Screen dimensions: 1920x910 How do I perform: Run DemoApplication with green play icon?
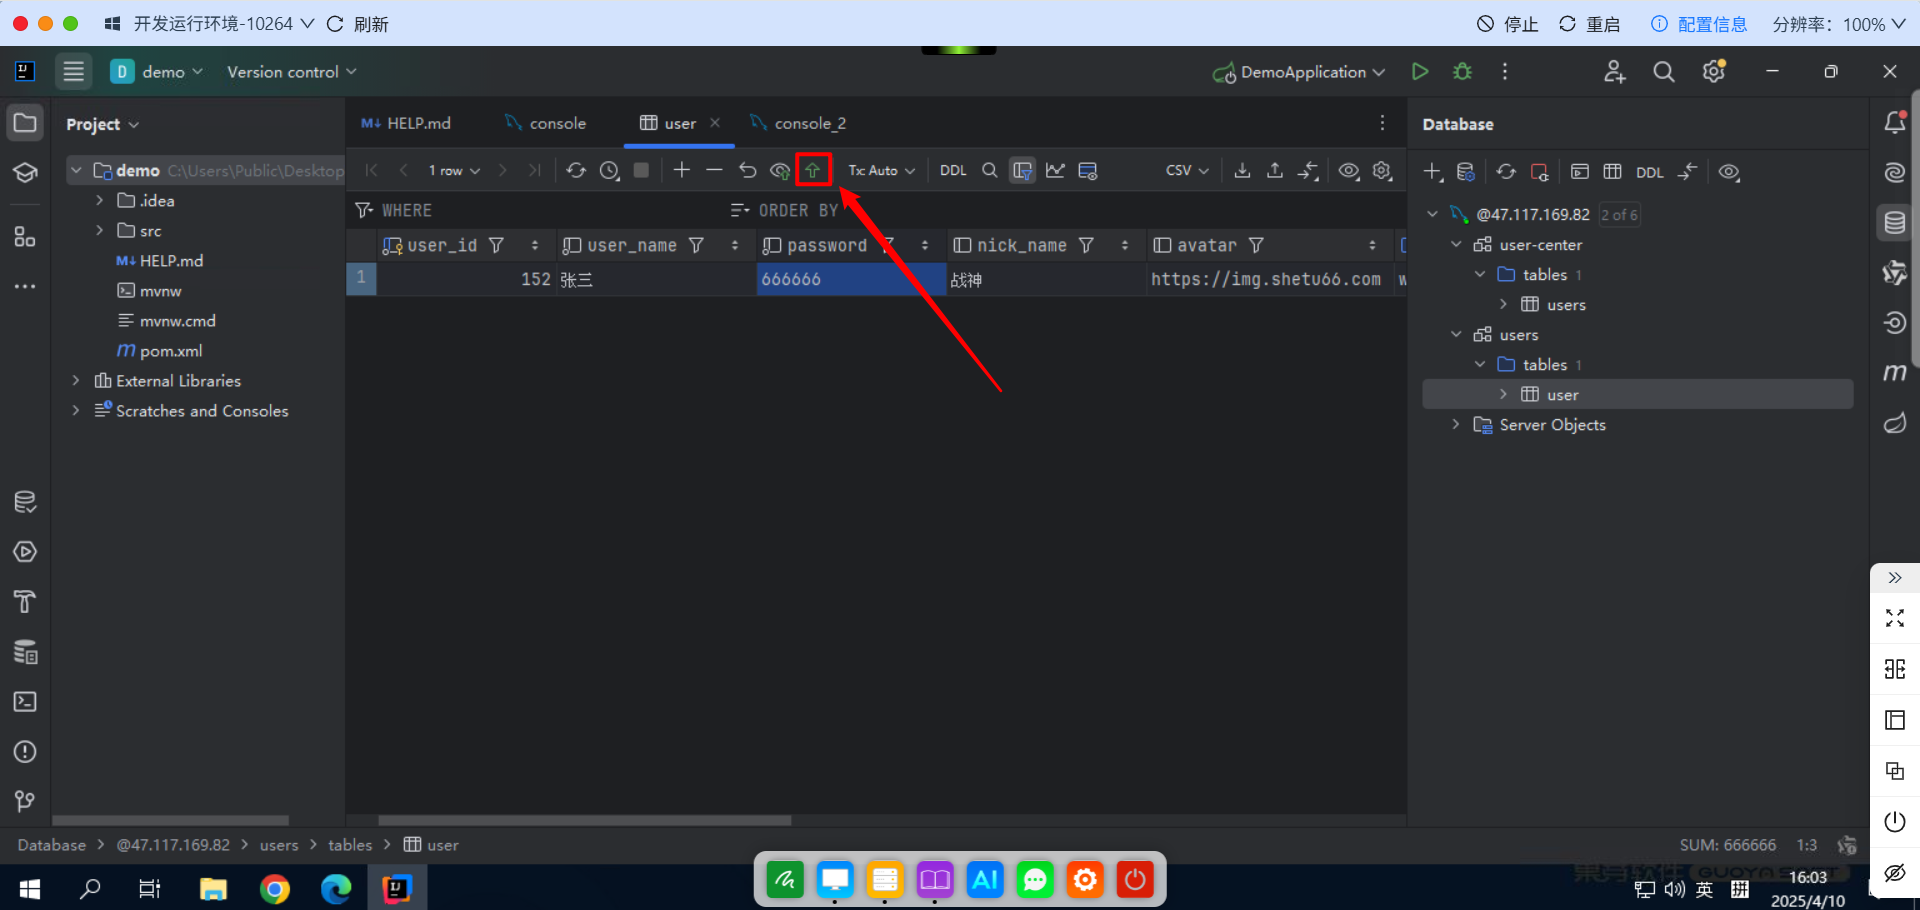(1419, 72)
